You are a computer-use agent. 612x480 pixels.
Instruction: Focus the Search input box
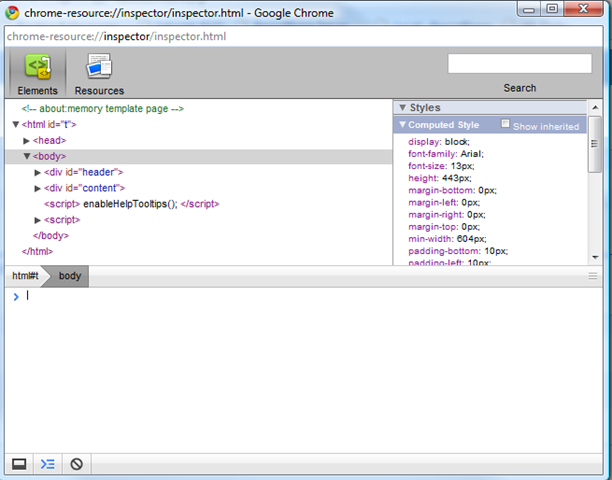click(519, 63)
